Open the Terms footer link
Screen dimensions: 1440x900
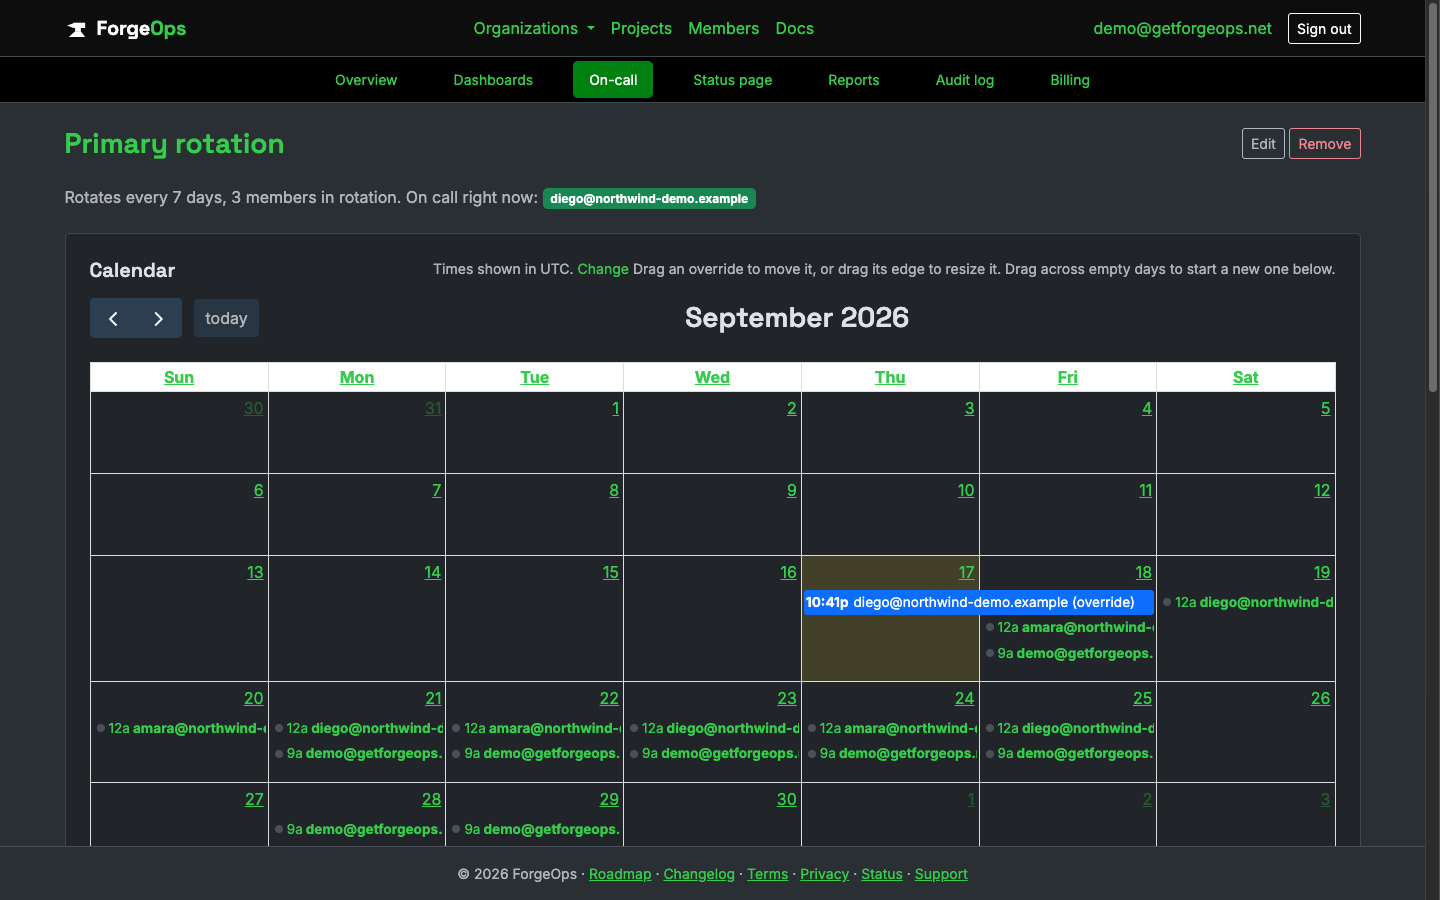[x=767, y=874]
